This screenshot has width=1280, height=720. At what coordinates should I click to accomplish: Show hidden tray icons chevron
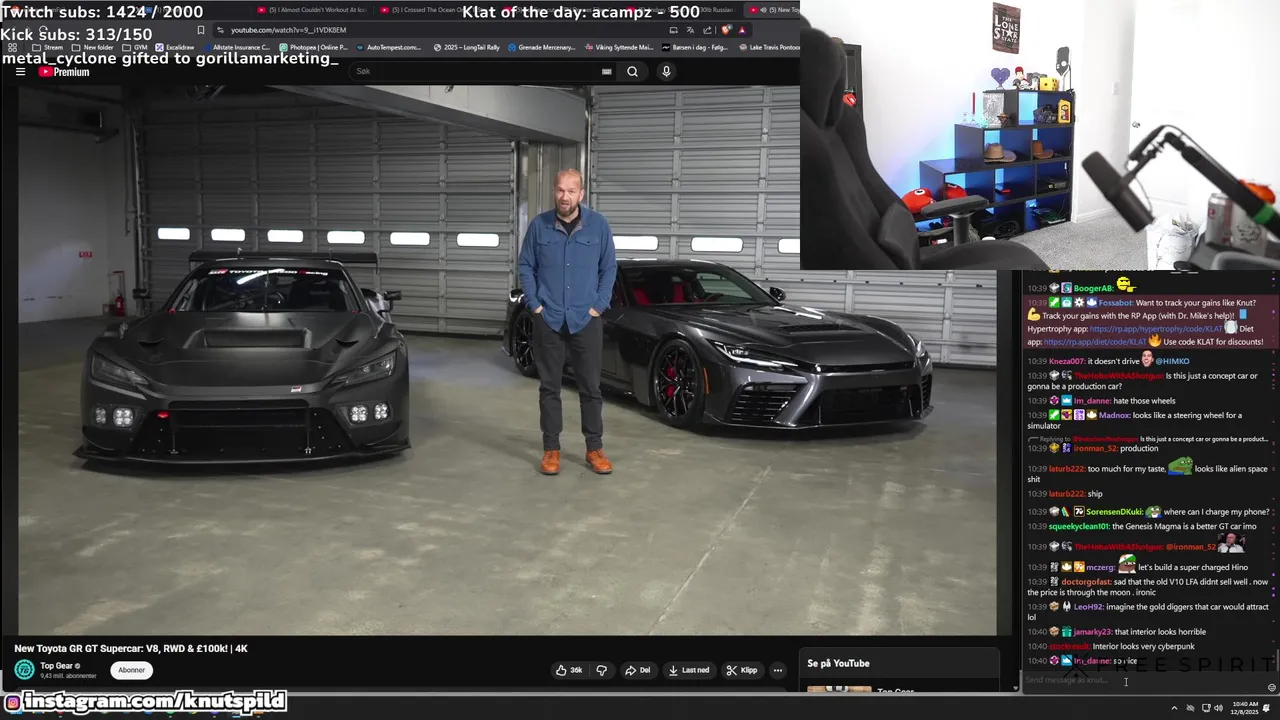coord(1174,708)
